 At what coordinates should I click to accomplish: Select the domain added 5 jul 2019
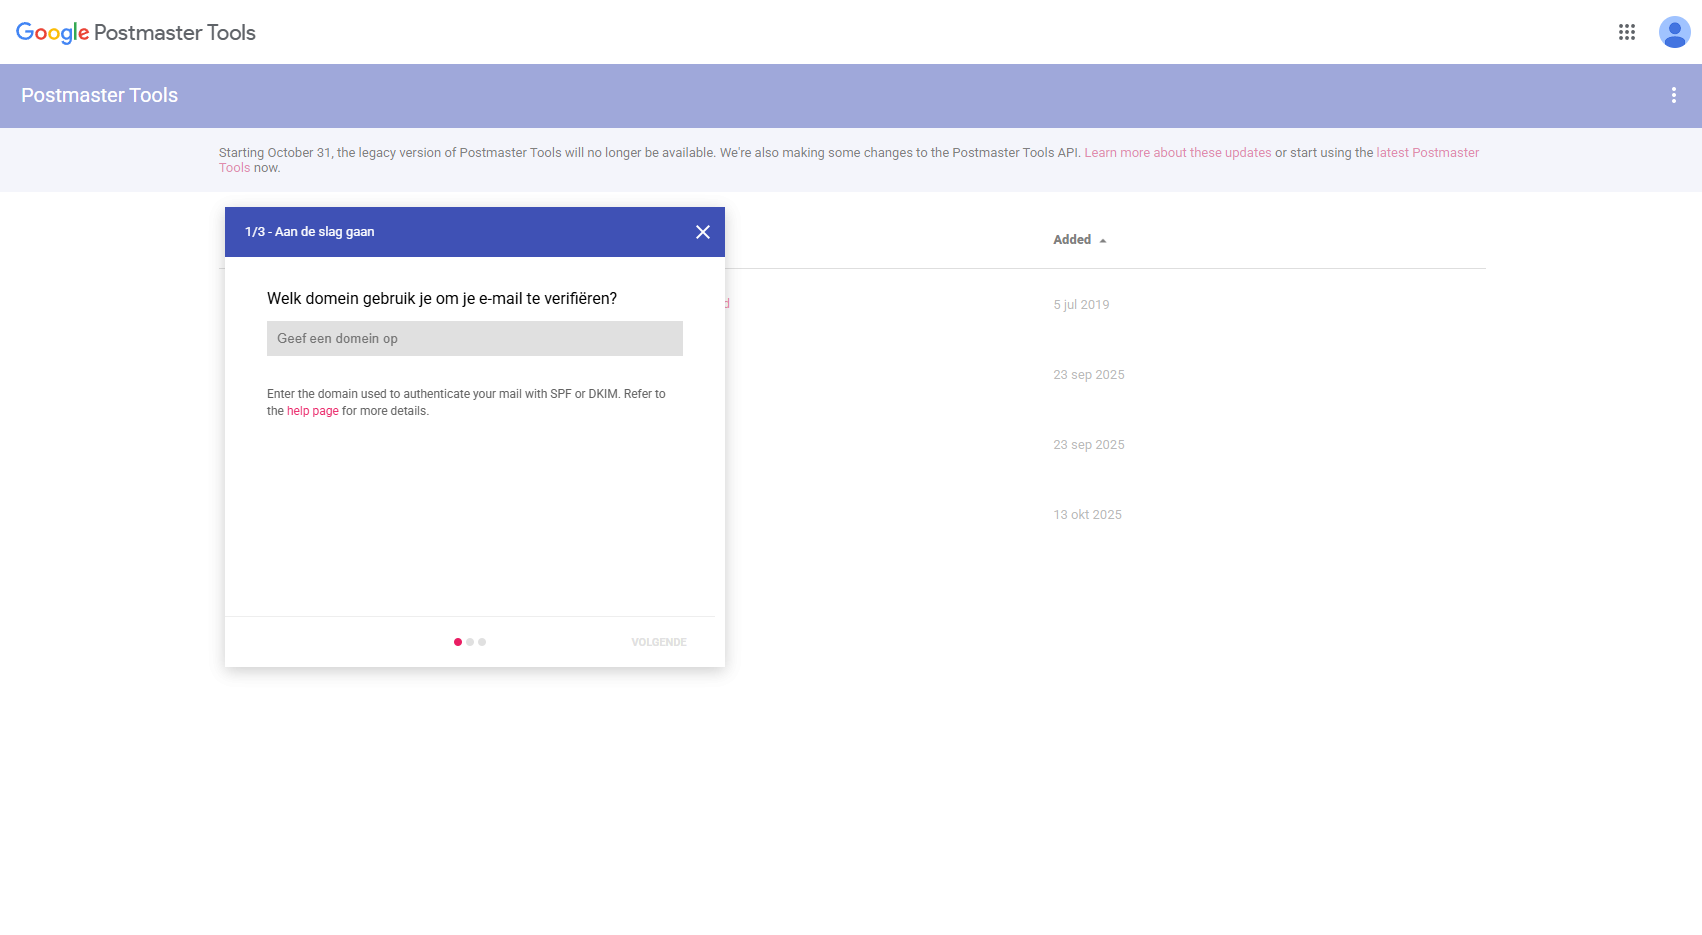[1081, 304]
